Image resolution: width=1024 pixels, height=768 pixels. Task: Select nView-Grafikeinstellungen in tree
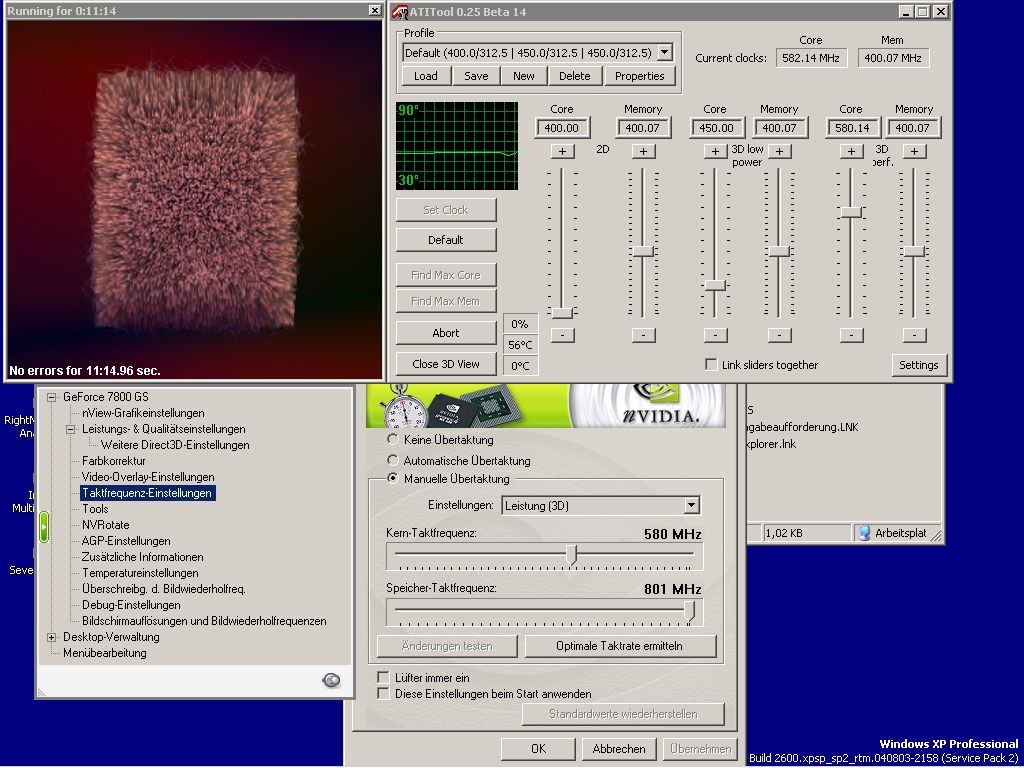(143, 413)
